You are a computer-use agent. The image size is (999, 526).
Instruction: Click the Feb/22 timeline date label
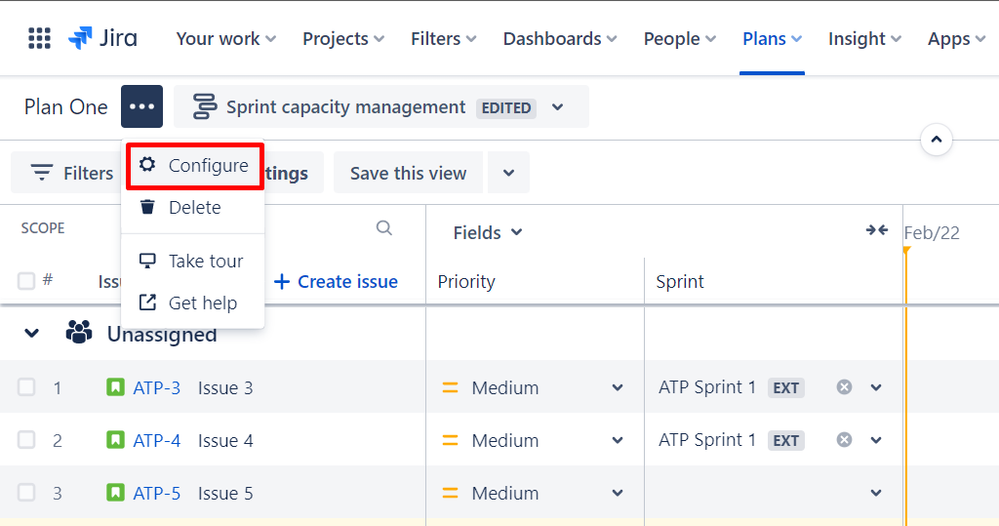pyautogui.click(x=931, y=232)
